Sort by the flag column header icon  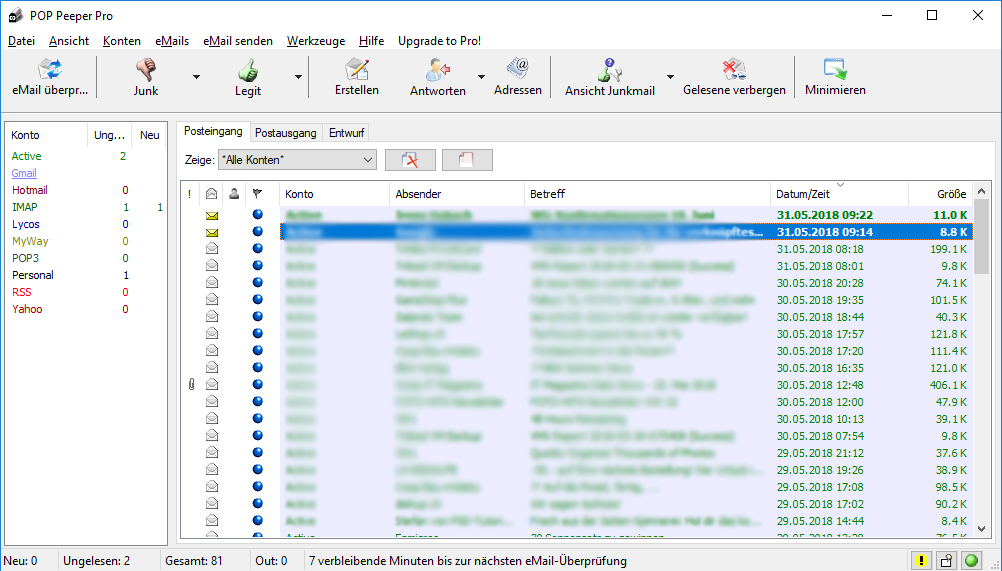(258, 194)
